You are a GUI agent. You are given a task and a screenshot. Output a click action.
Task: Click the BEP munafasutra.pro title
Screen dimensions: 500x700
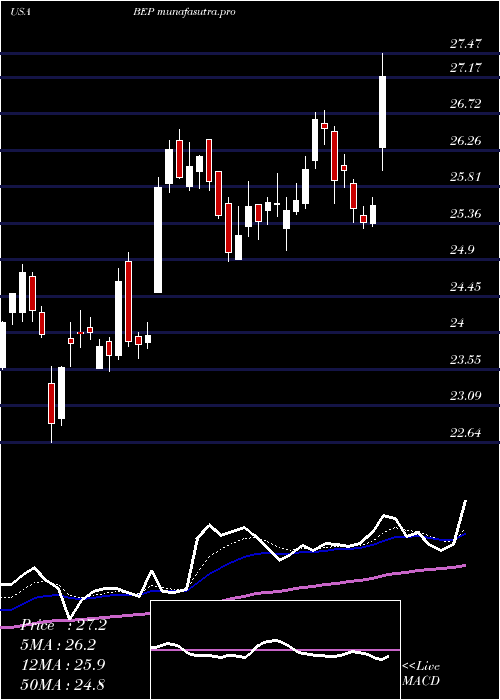[x=184, y=12]
